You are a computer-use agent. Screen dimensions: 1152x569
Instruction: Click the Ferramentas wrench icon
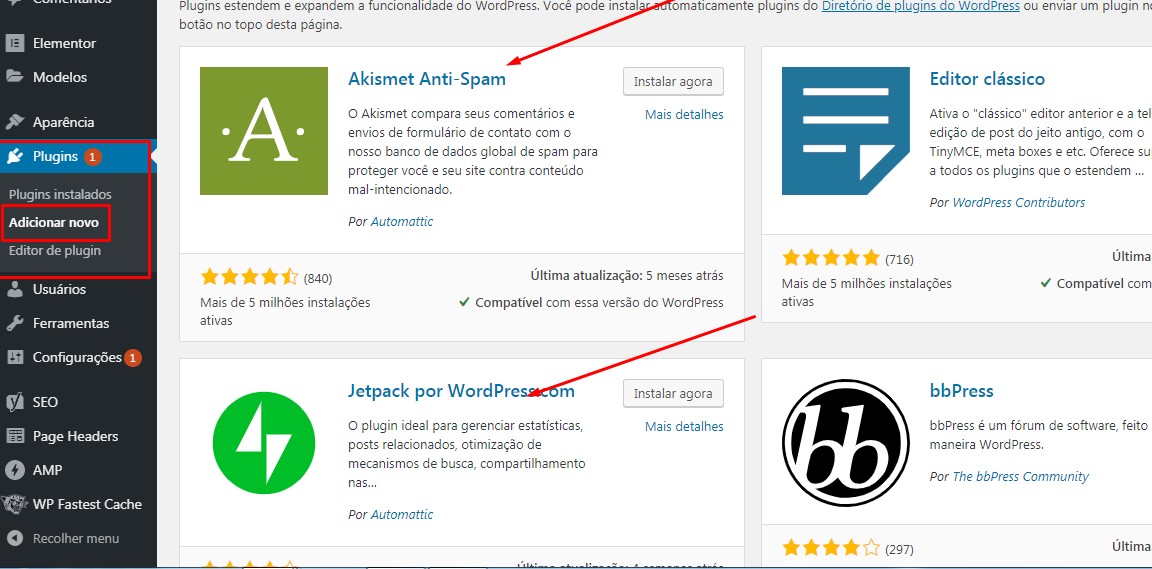[15, 323]
